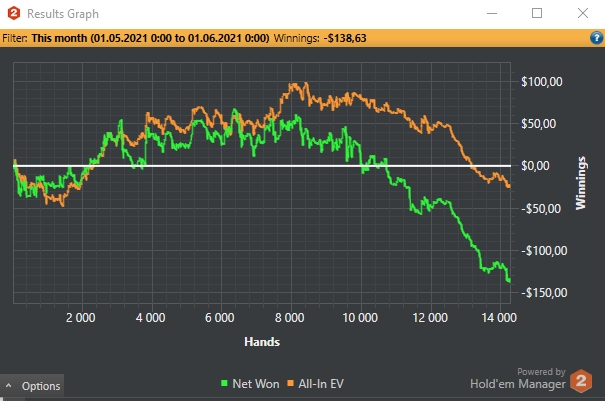Click the Hands axis title

click(262, 342)
